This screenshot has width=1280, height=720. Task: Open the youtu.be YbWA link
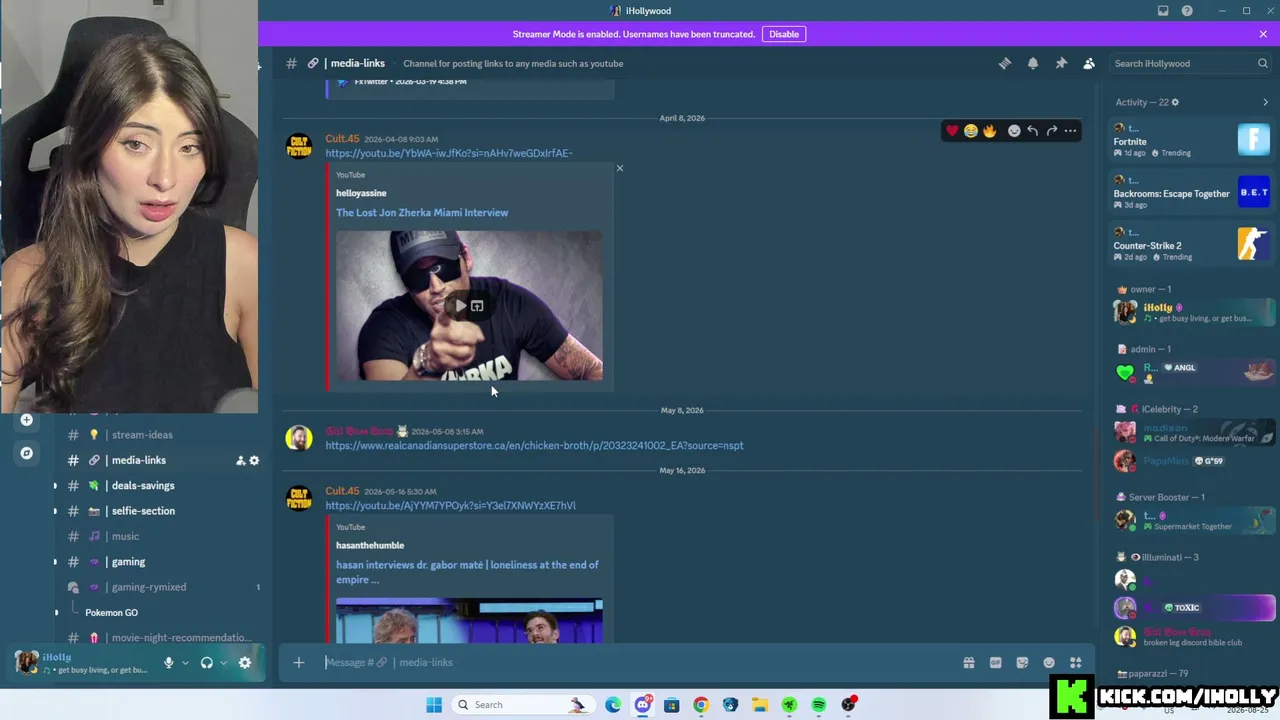(x=449, y=153)
